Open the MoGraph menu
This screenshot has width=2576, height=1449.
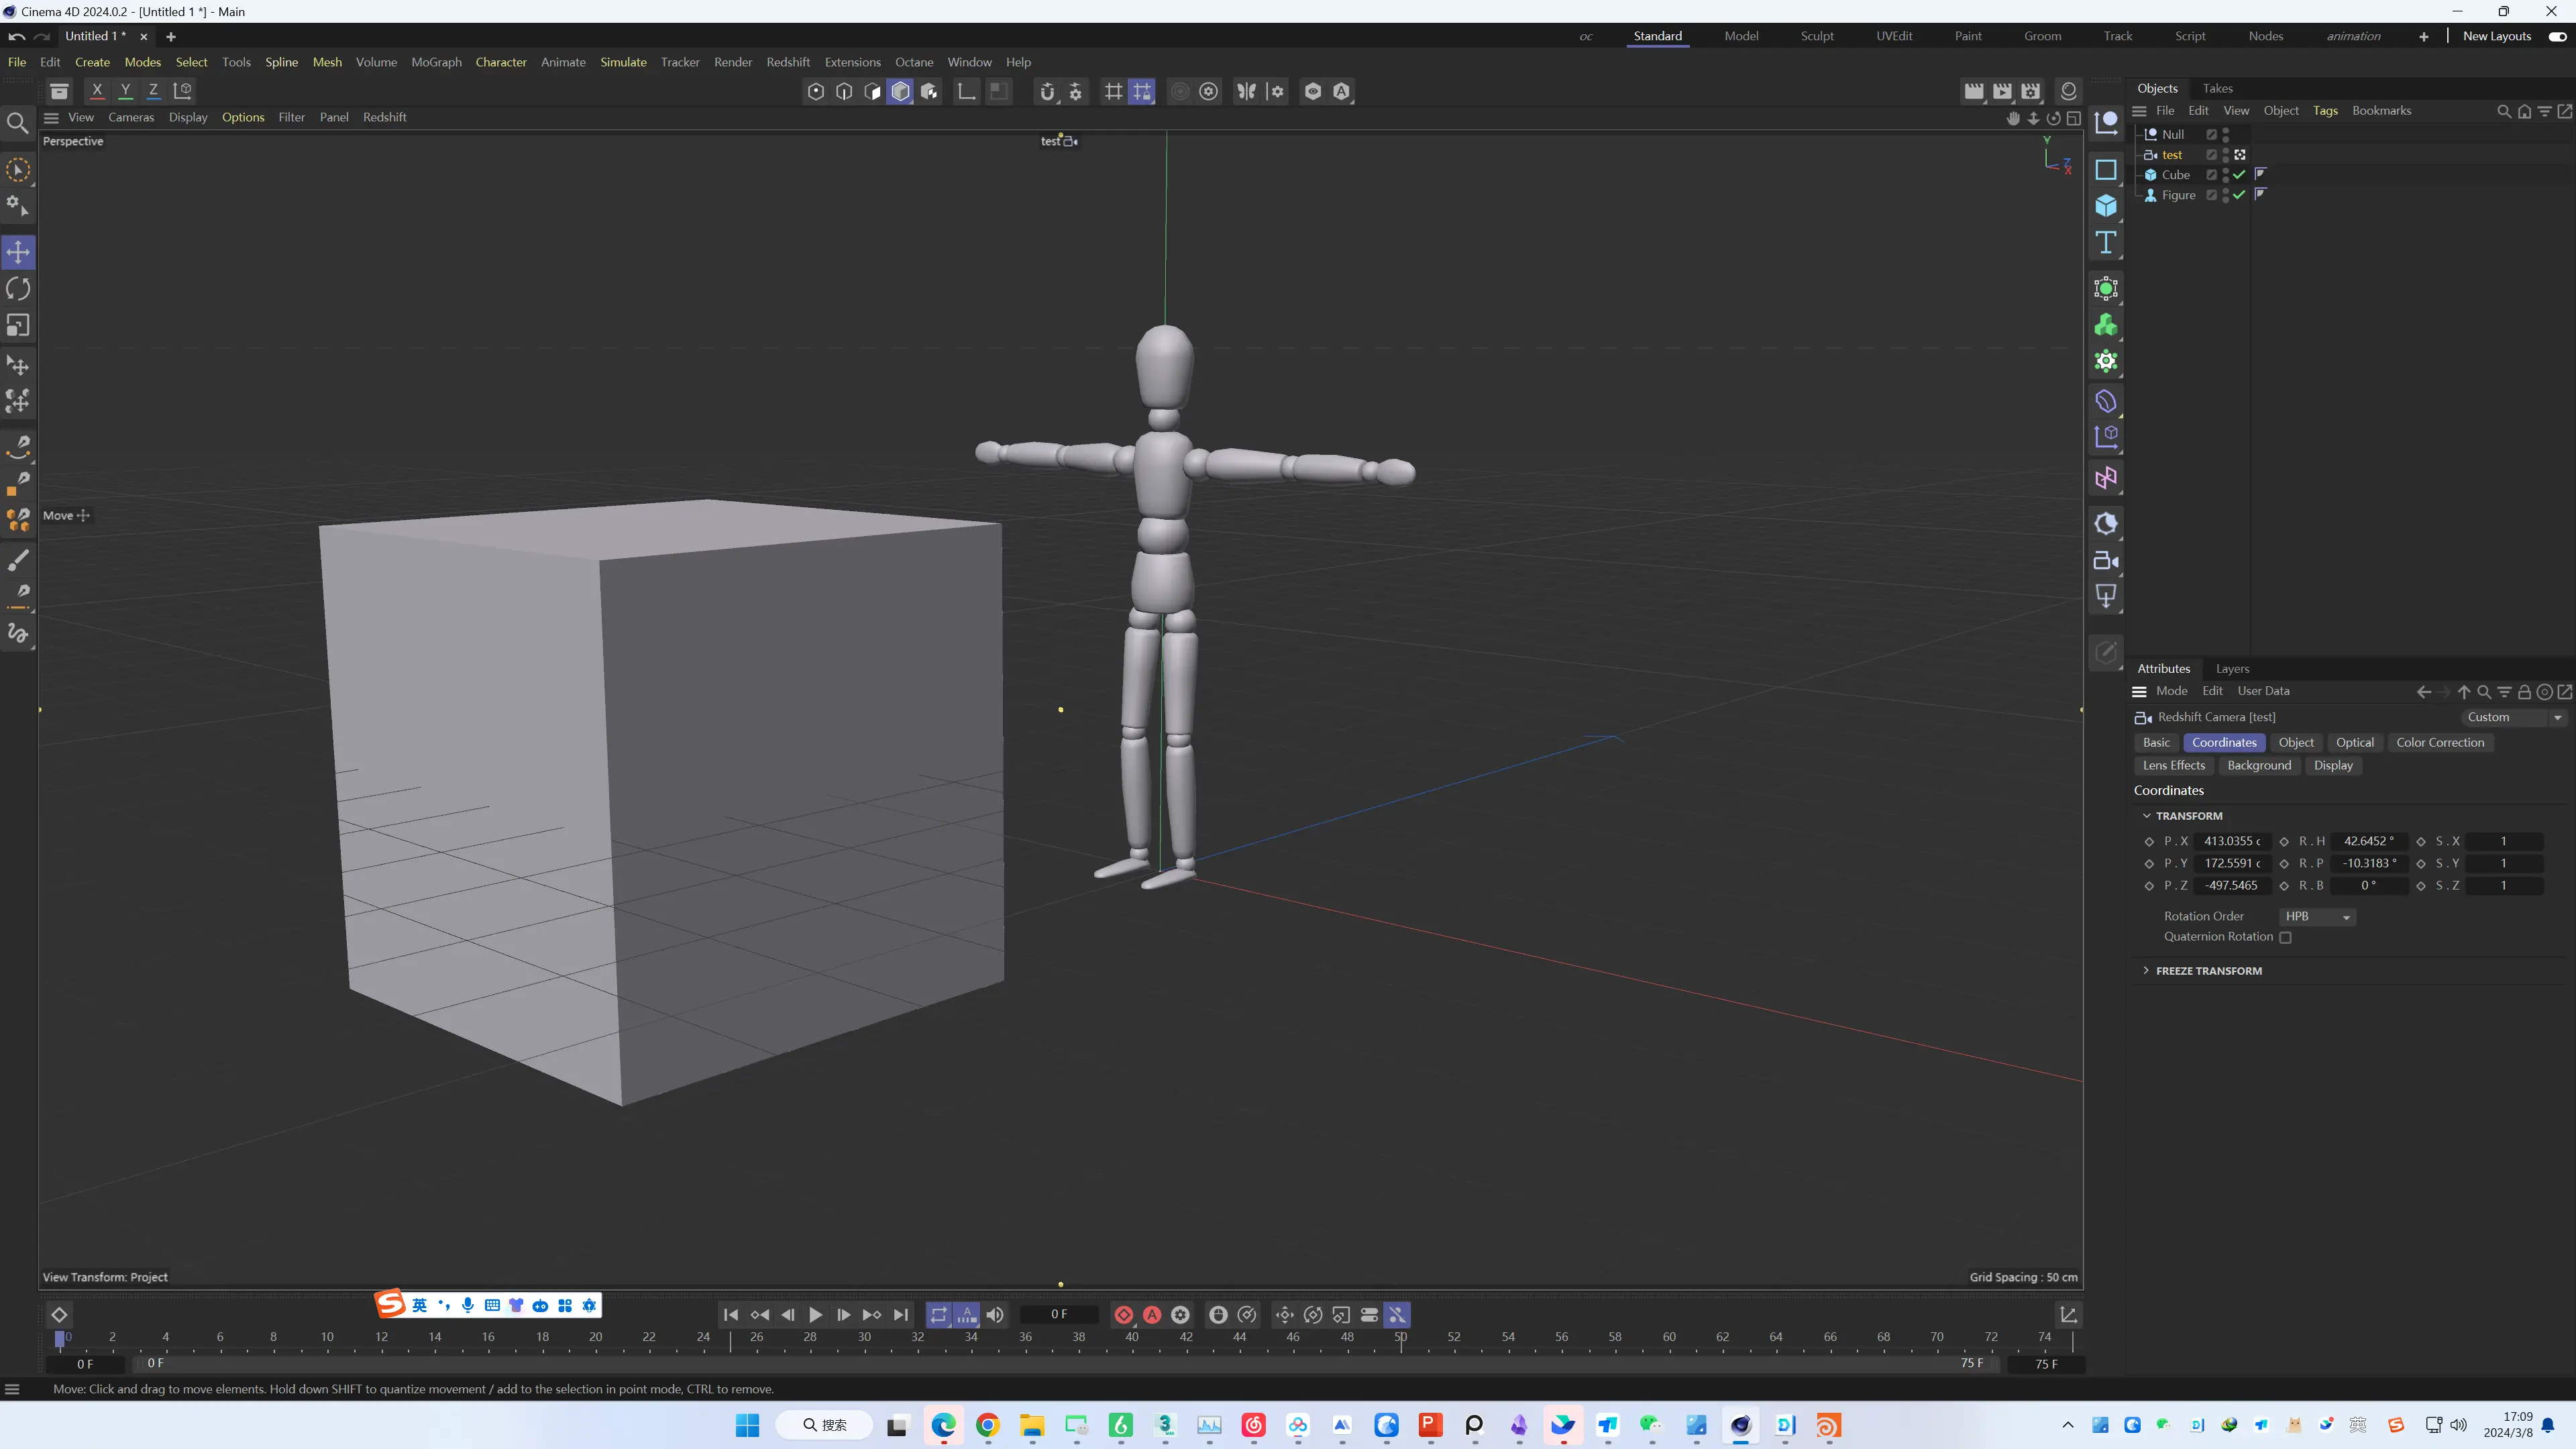point(436,62)
